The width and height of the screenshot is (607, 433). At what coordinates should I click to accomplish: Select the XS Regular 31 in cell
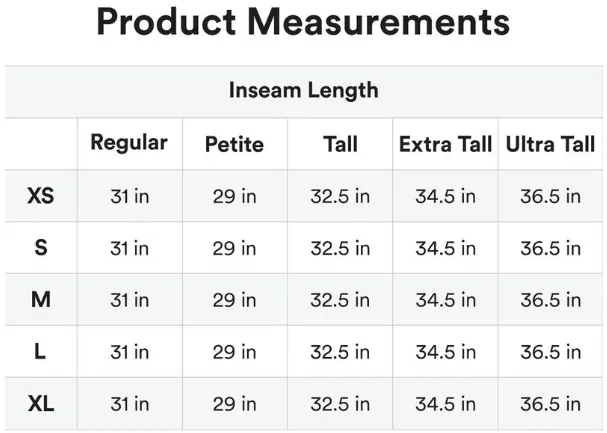[129, 196]
